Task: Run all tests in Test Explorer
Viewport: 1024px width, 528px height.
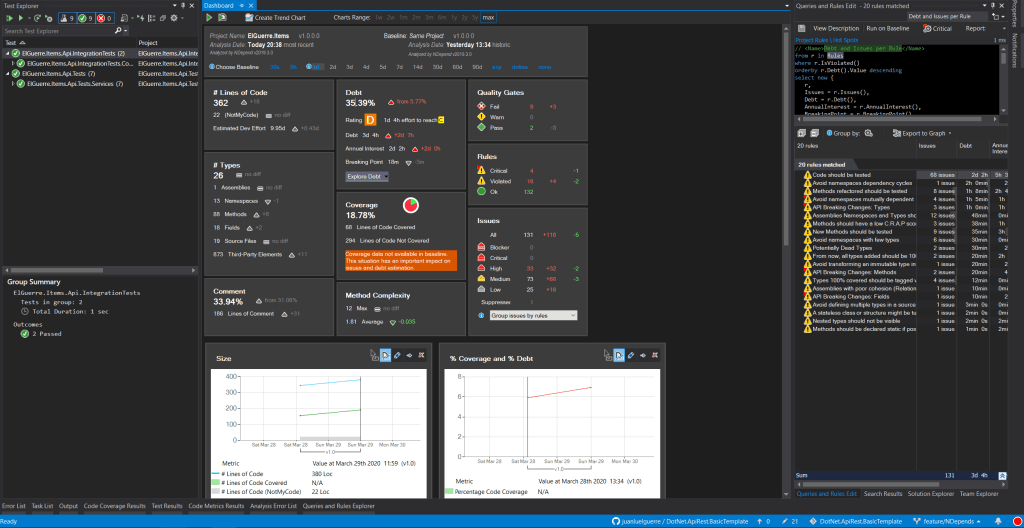Action: [x=9, y=18]
